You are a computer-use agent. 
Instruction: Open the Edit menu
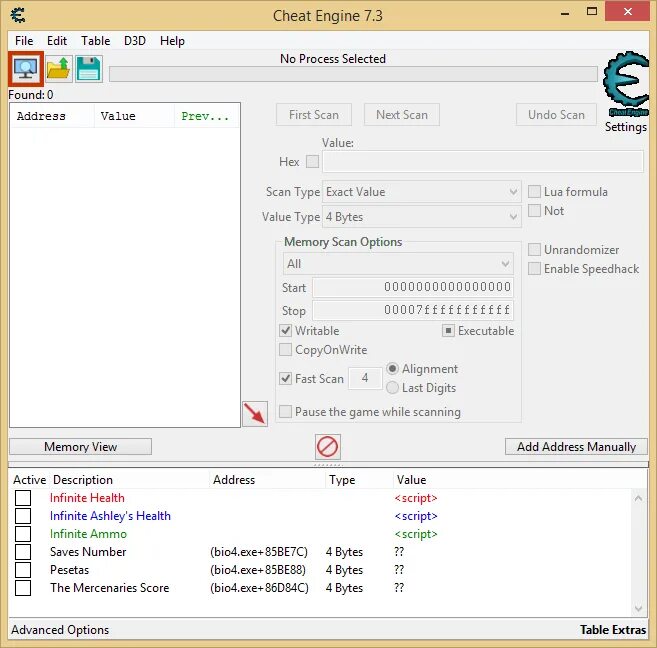[x=57, y=41]
